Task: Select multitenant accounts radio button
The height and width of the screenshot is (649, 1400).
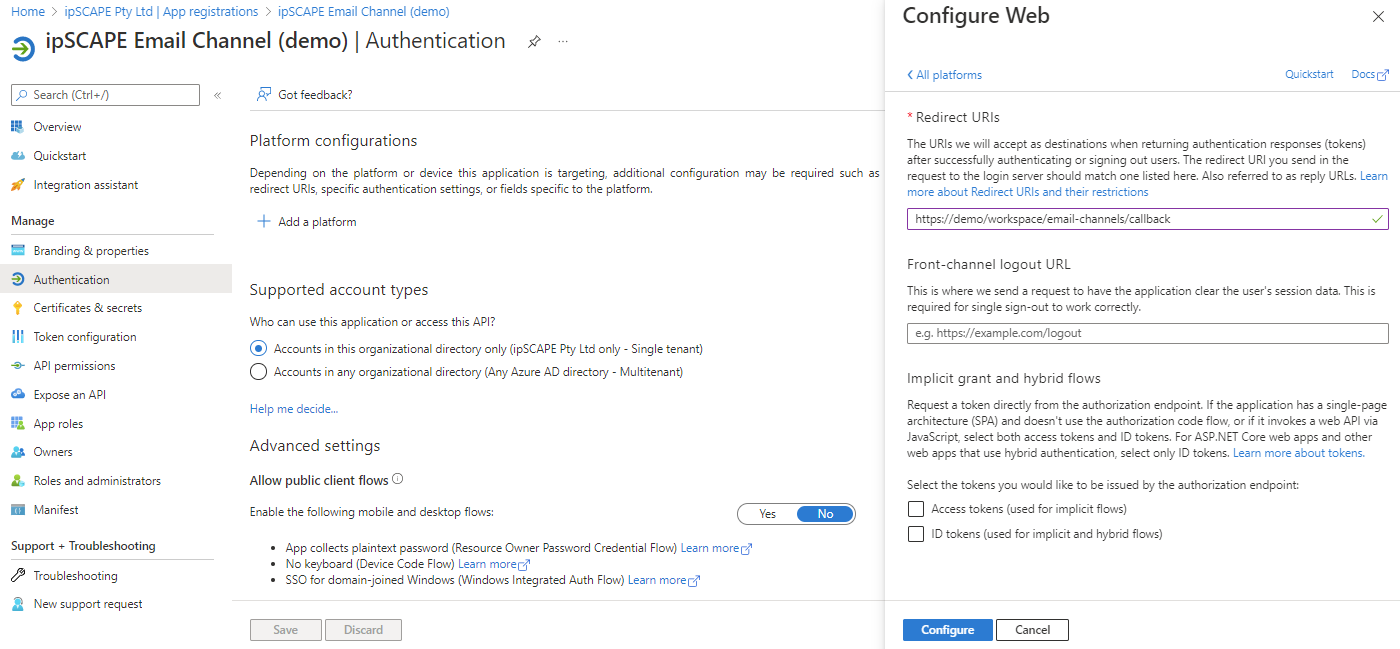Action: 258,372
